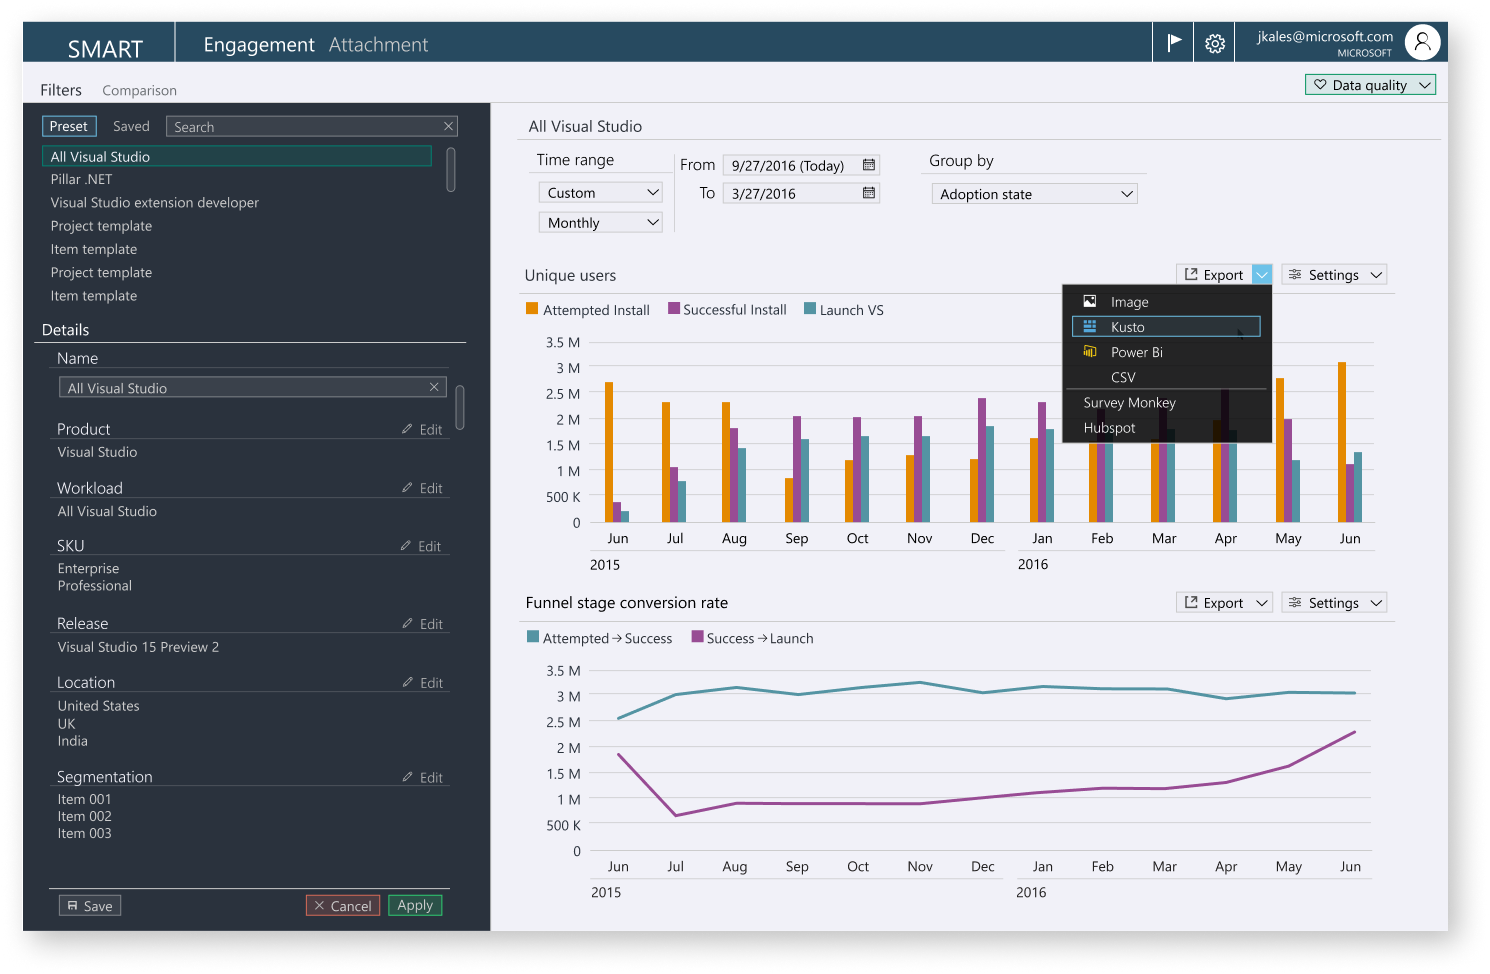Viewport: 1490px width, 974px height.
Task: Export Funnel stage conversion chart
Action: [1224, 602]
